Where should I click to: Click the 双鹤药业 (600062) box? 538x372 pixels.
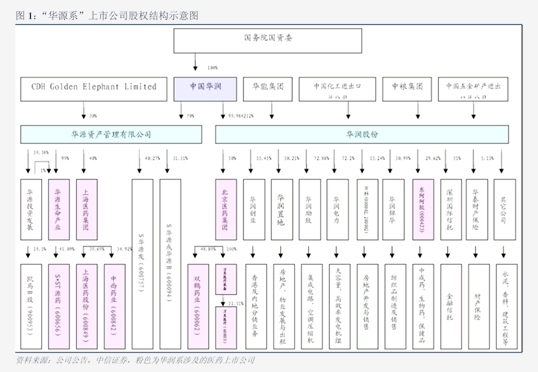pos(198,306)
